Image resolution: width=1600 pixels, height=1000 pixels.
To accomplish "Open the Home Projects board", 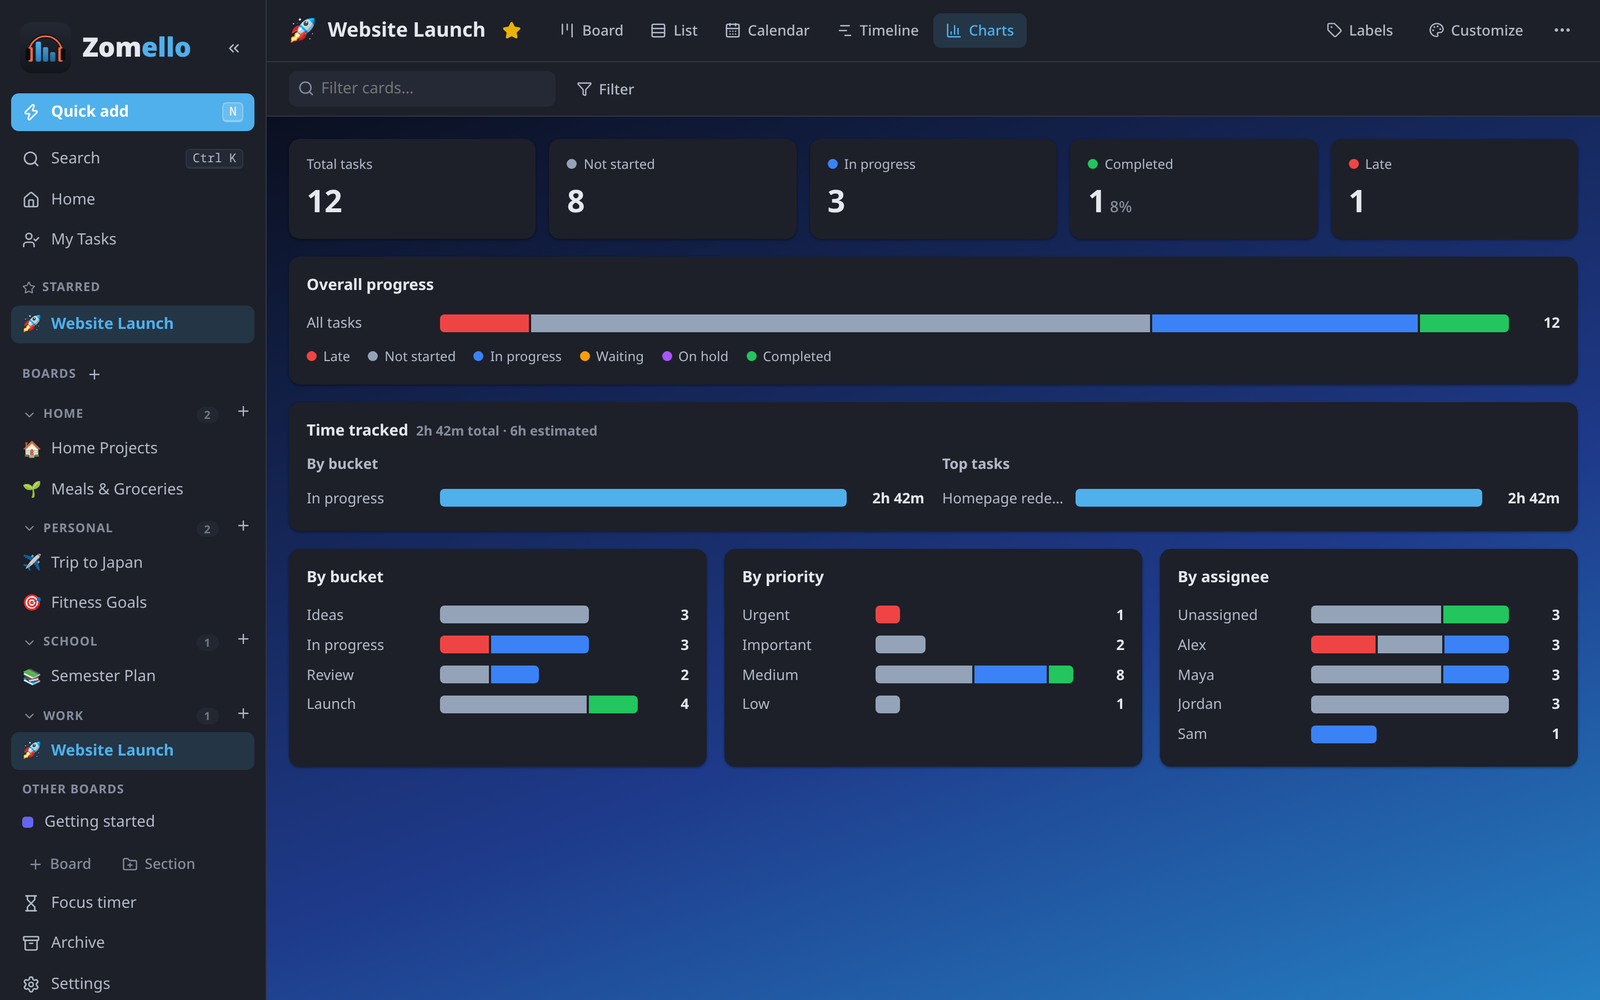I will (133, 448).
